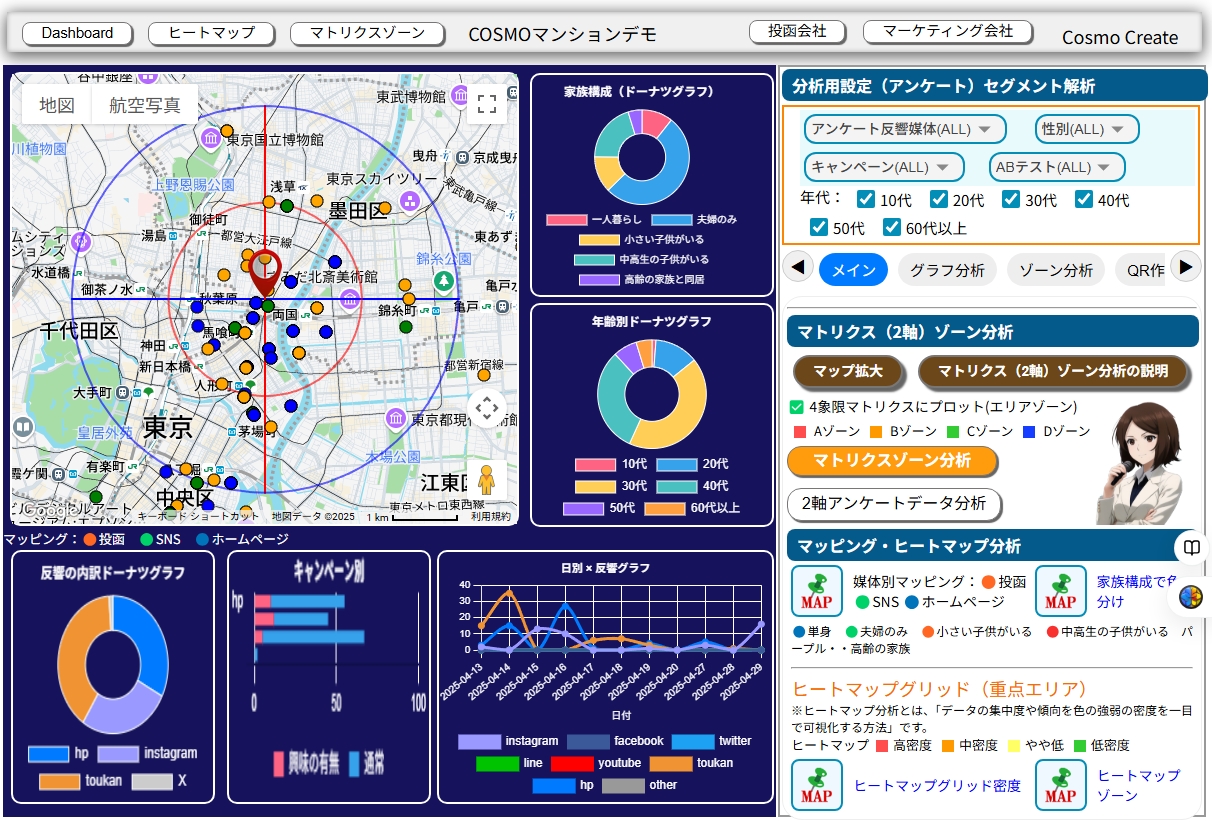Expand the 性別(ALL) dropdown

pos(1086,129)
